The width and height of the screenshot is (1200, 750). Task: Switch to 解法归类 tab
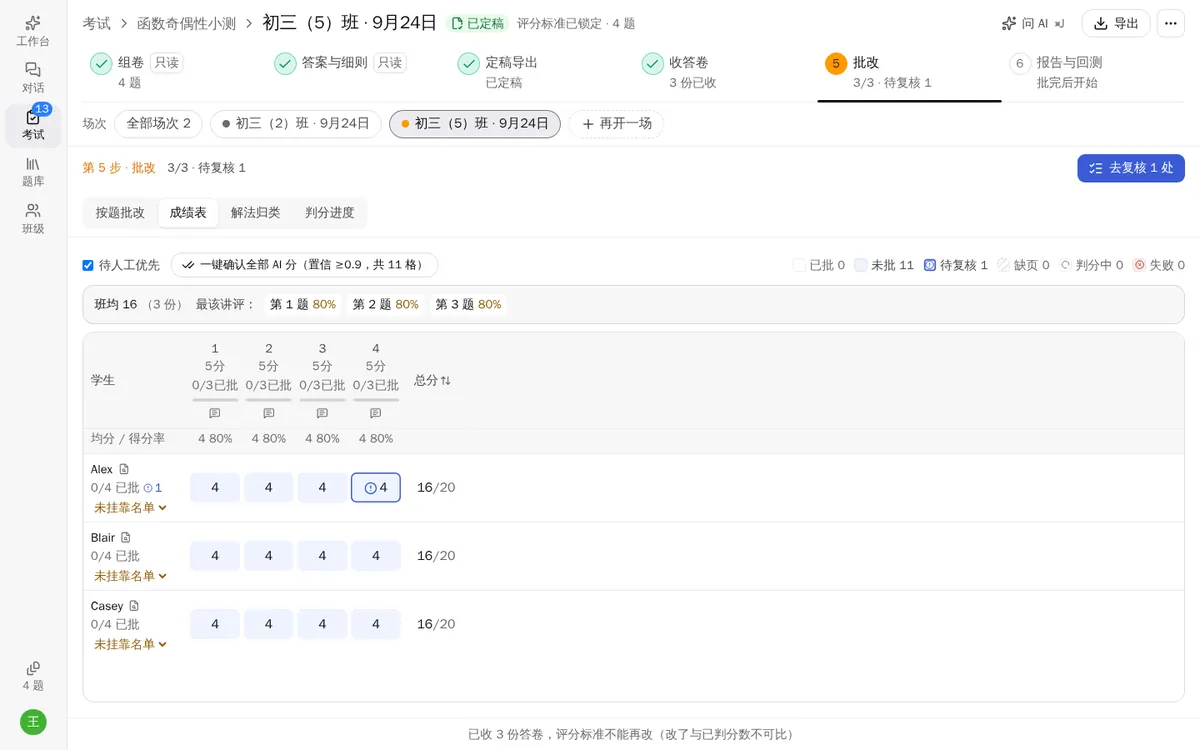[x=255, y=213]
